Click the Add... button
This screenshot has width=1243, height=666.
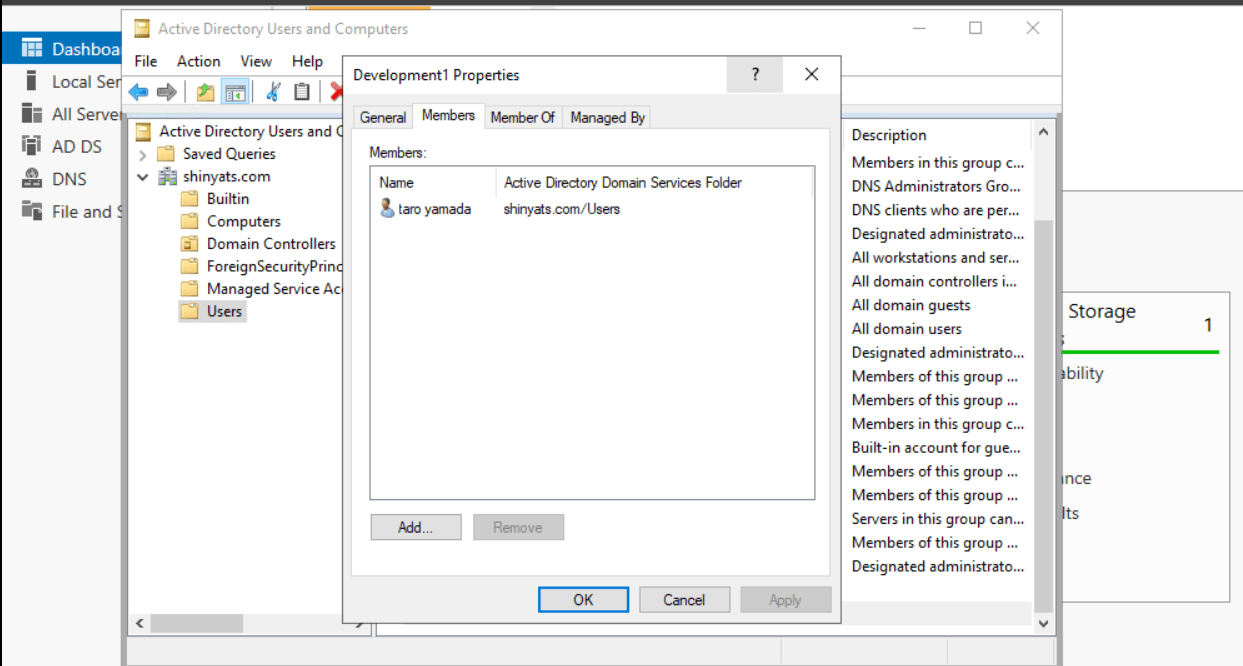click(x=415, y=527)
